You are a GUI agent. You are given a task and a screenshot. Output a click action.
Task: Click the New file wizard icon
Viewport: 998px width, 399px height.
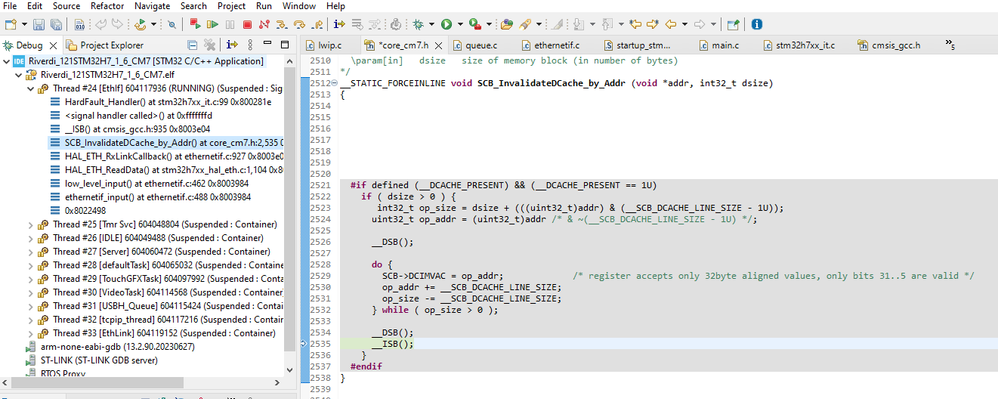10,24
